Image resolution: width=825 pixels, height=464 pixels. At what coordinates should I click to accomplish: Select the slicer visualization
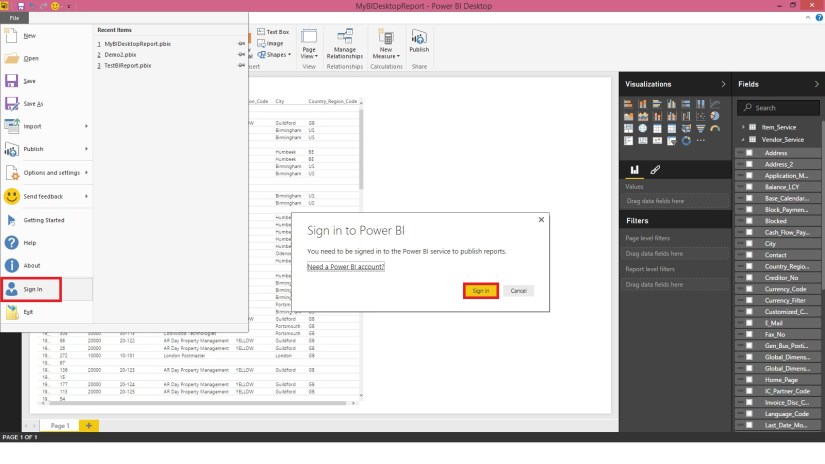tap(671, 140)
